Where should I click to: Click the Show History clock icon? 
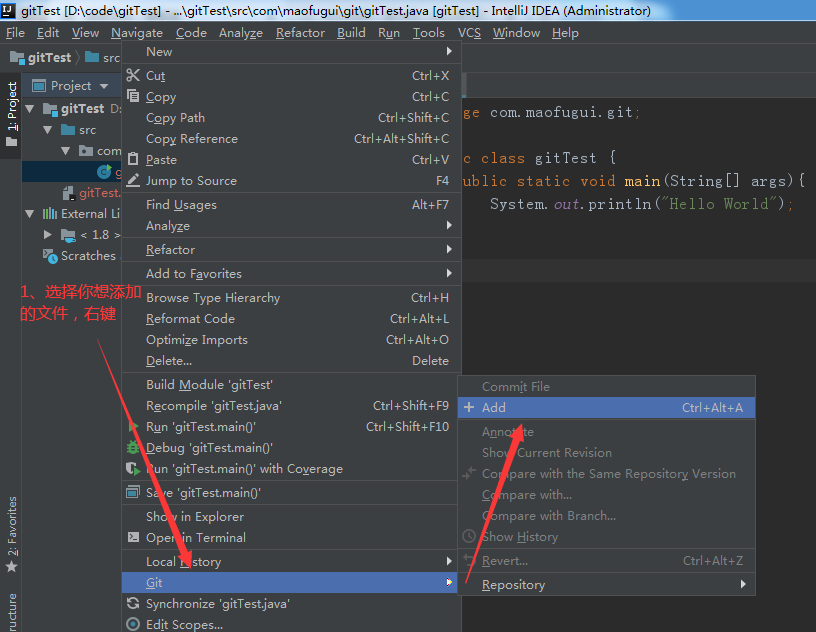[x=469, y=536]
